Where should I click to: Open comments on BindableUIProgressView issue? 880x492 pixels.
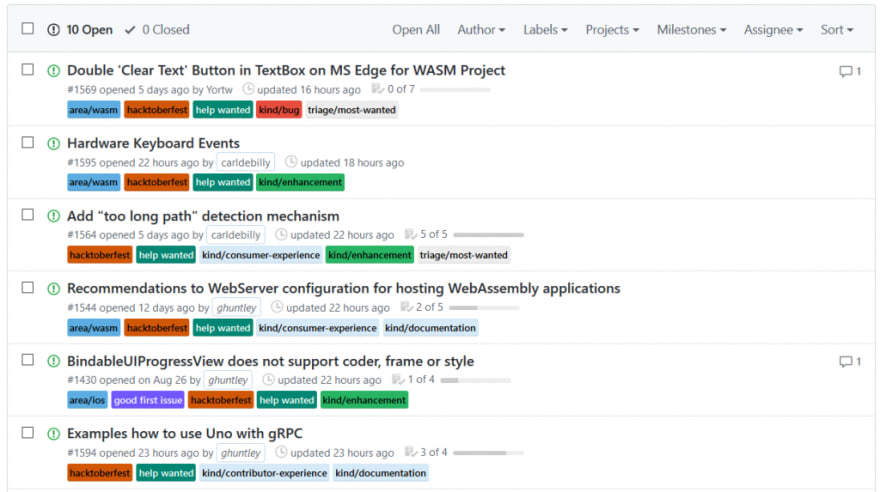click(x=850, y=362)
